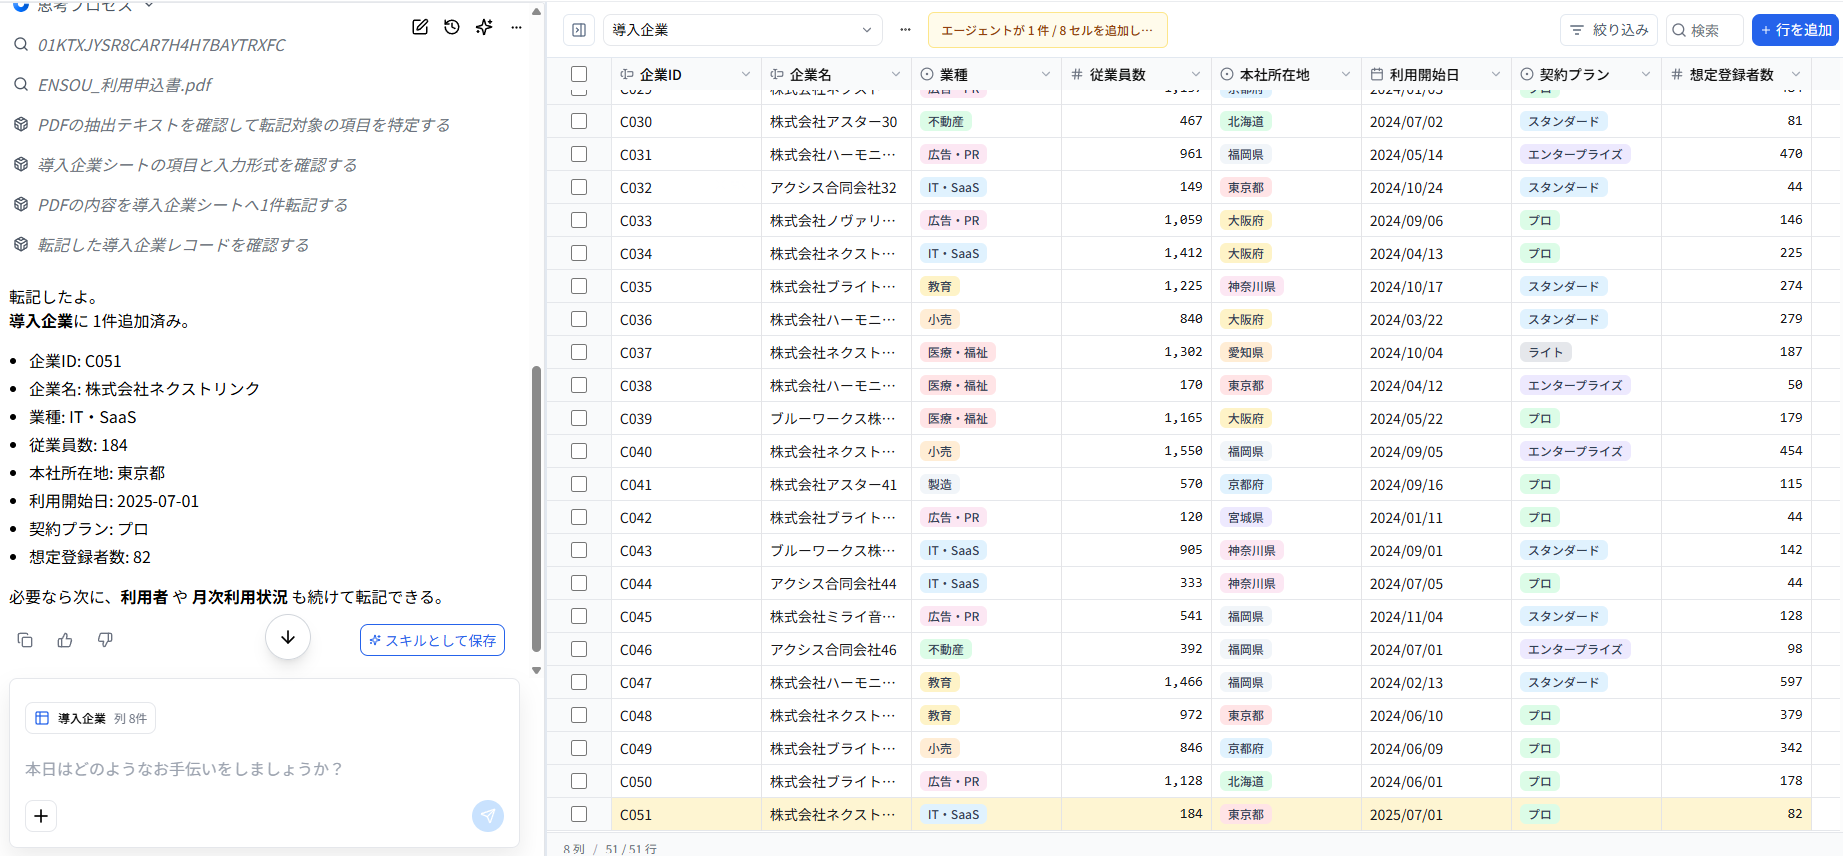Screen dimensions: 1843x856
Task: Check the row C041 checkbox
Action: click(579, 484)
